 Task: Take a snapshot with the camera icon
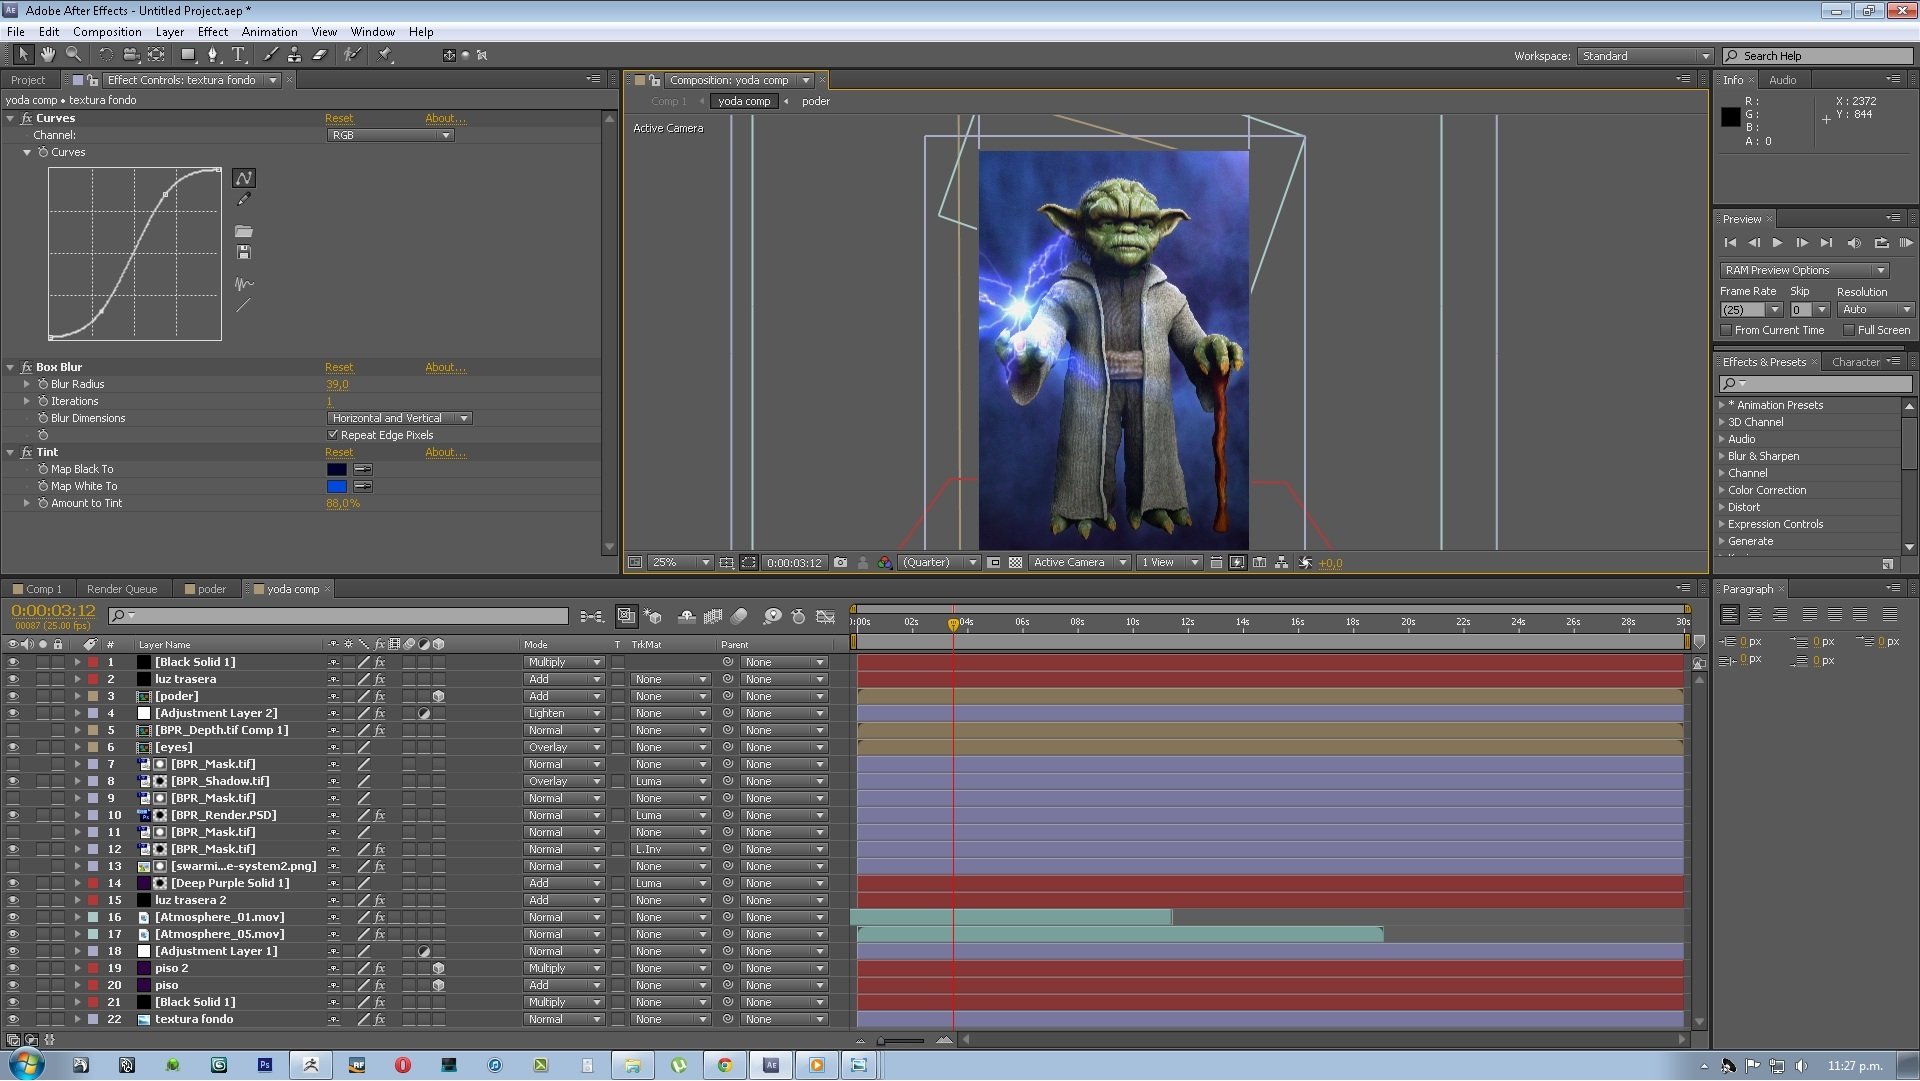[840, 563]
